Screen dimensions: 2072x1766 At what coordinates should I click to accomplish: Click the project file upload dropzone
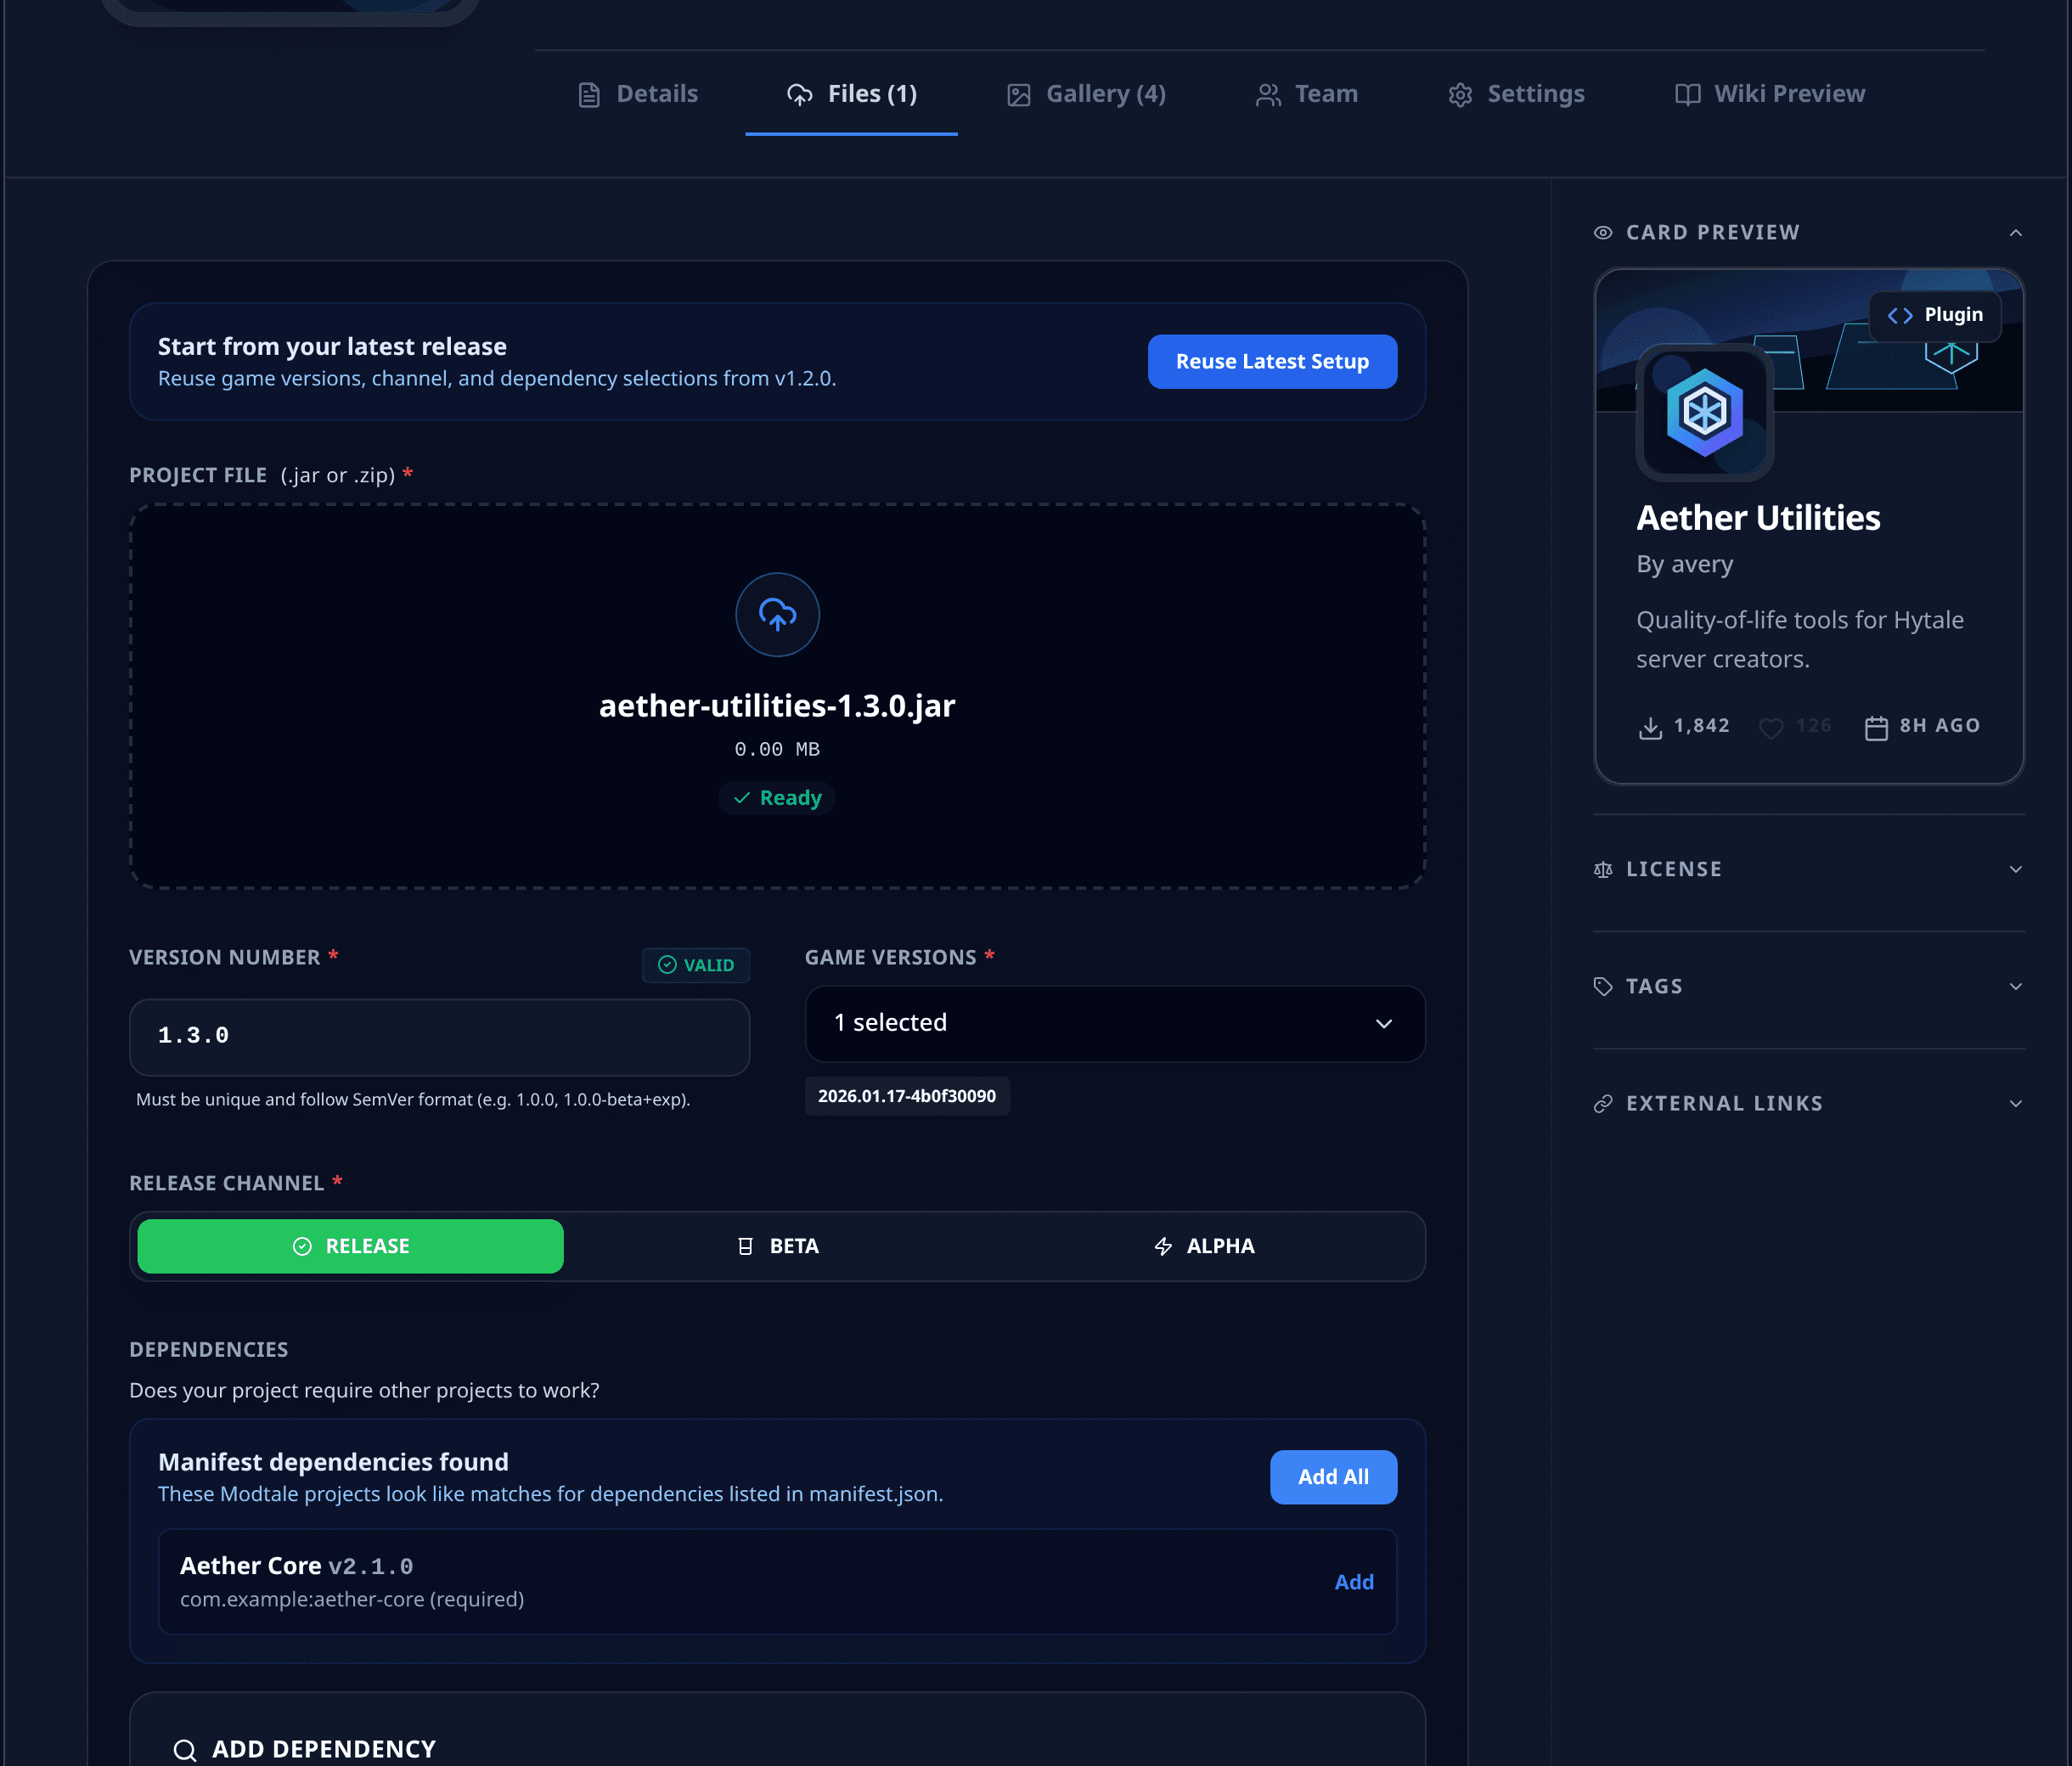click(777, 696)
